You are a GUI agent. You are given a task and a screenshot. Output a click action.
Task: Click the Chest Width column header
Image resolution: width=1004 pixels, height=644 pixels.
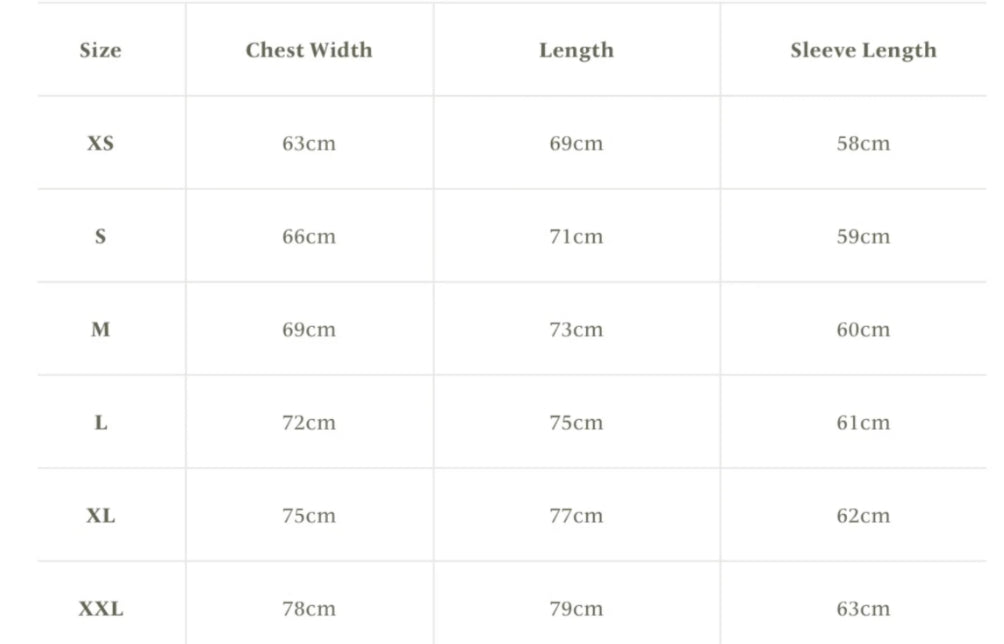coord(308,50)
